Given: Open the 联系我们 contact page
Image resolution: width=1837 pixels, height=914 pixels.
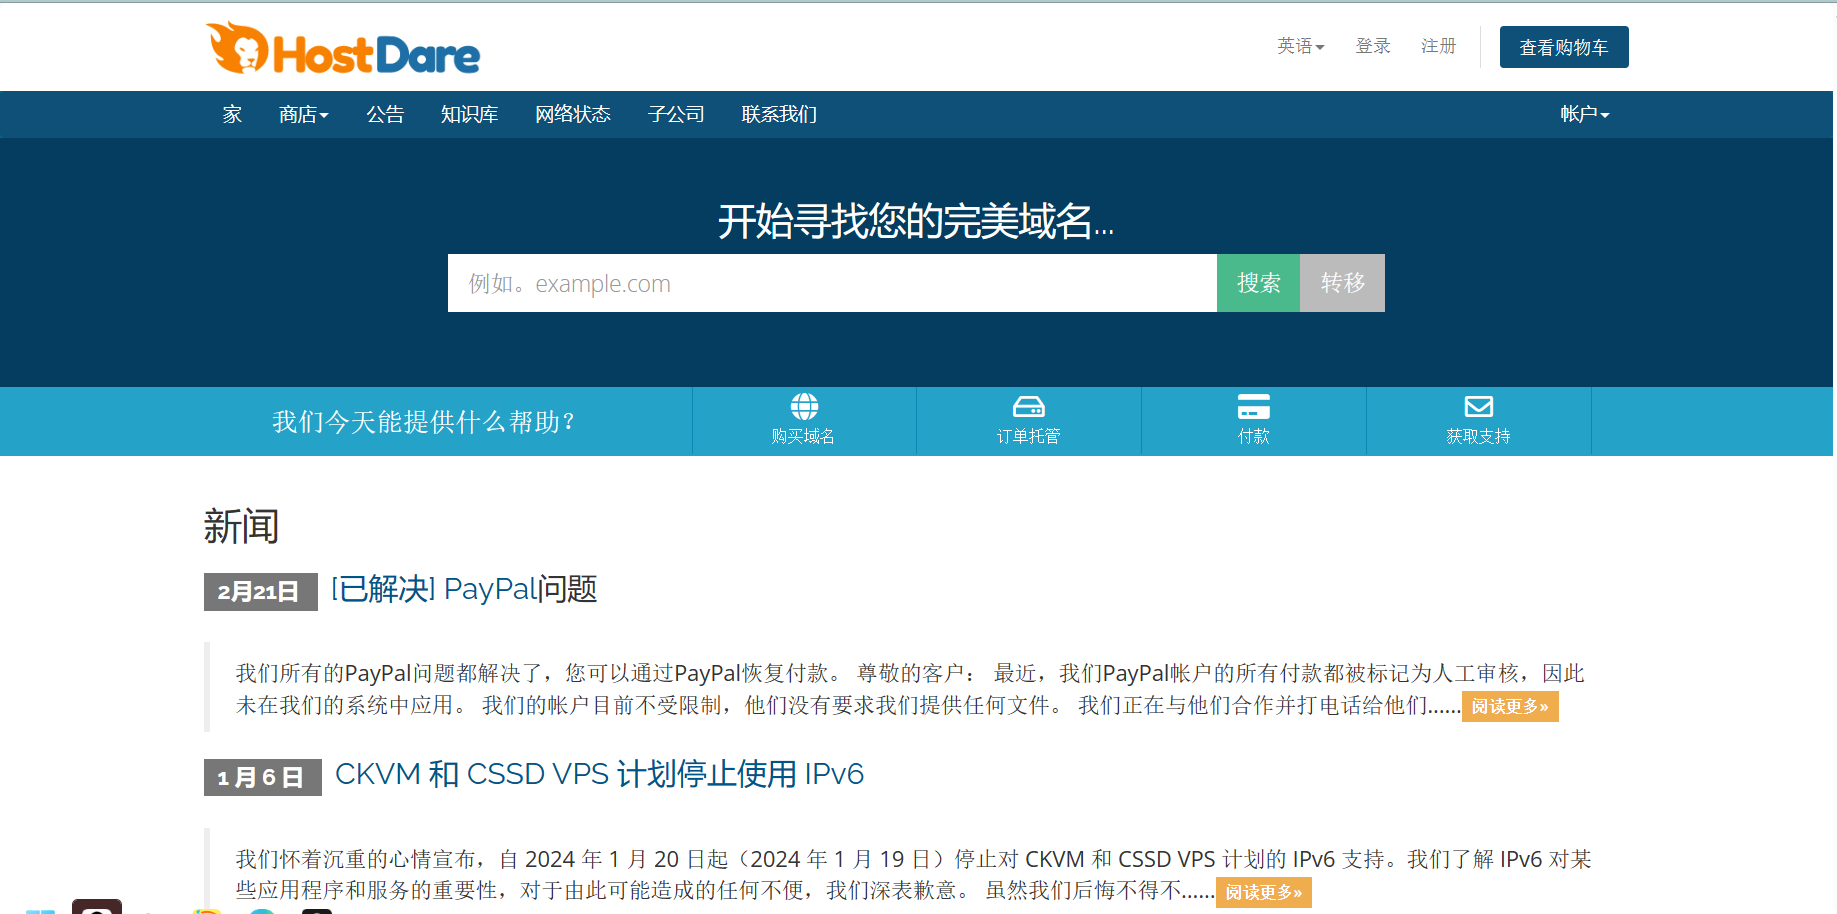Looking at the screenshot, I should coord(779,115).
